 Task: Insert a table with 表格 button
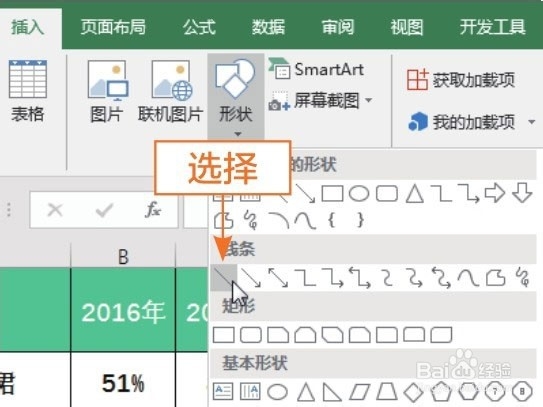pyautogui.click(x=28, y=91)
